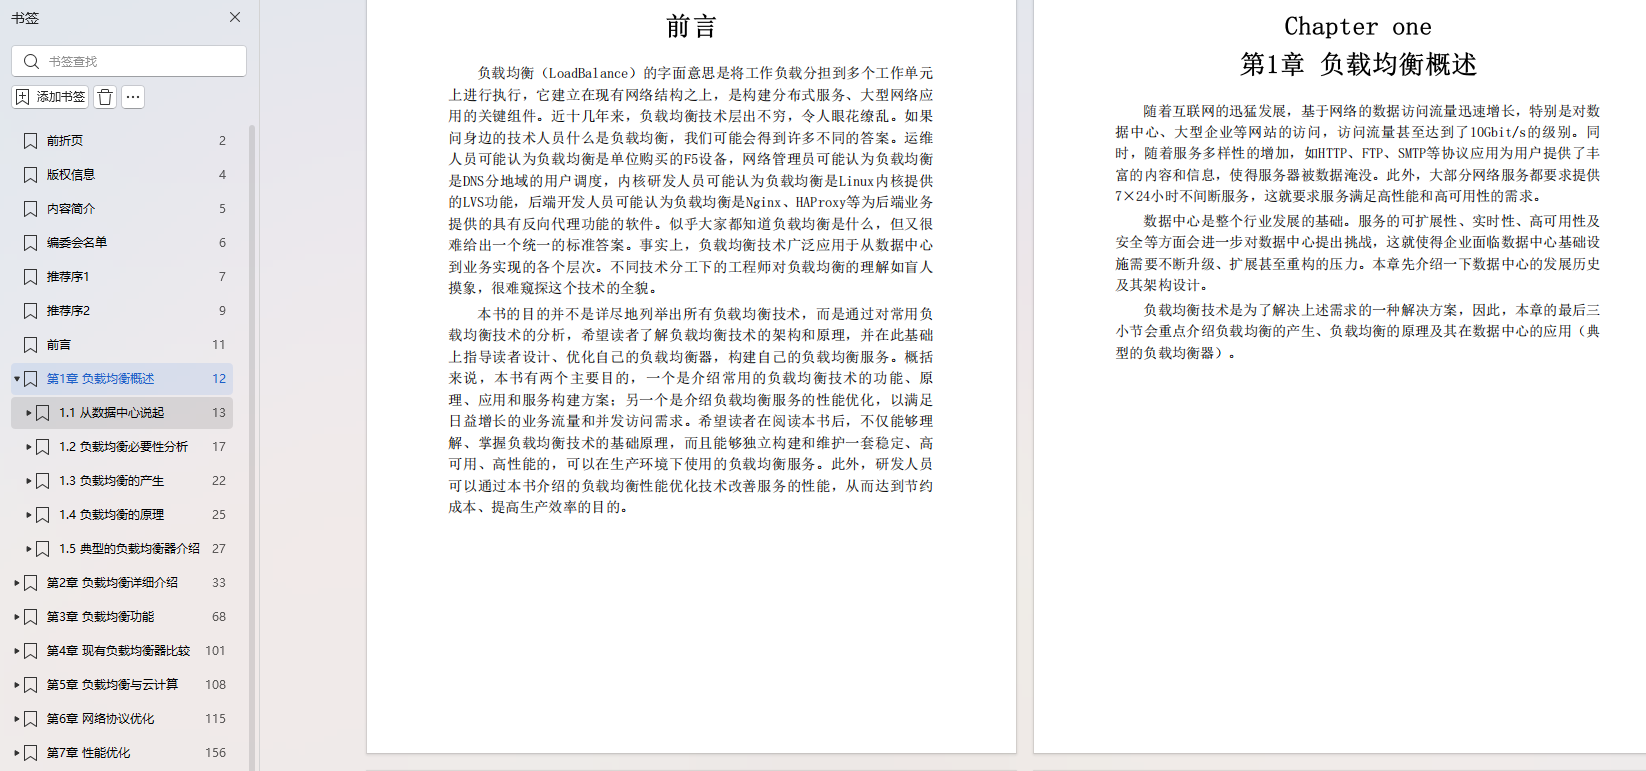Screen dimensions: 1646x771
Task: Click bookmark icon beside 第4章 现有负载均衡器比较
Action: pos(31,651)
